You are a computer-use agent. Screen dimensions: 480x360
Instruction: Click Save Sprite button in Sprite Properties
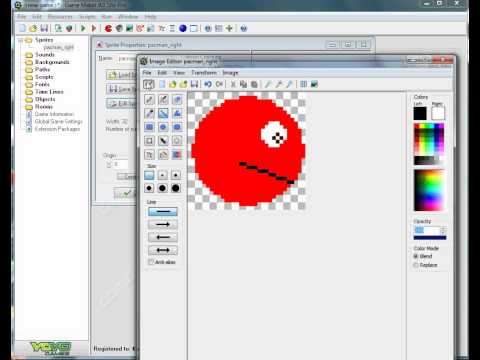coord(121,89)
